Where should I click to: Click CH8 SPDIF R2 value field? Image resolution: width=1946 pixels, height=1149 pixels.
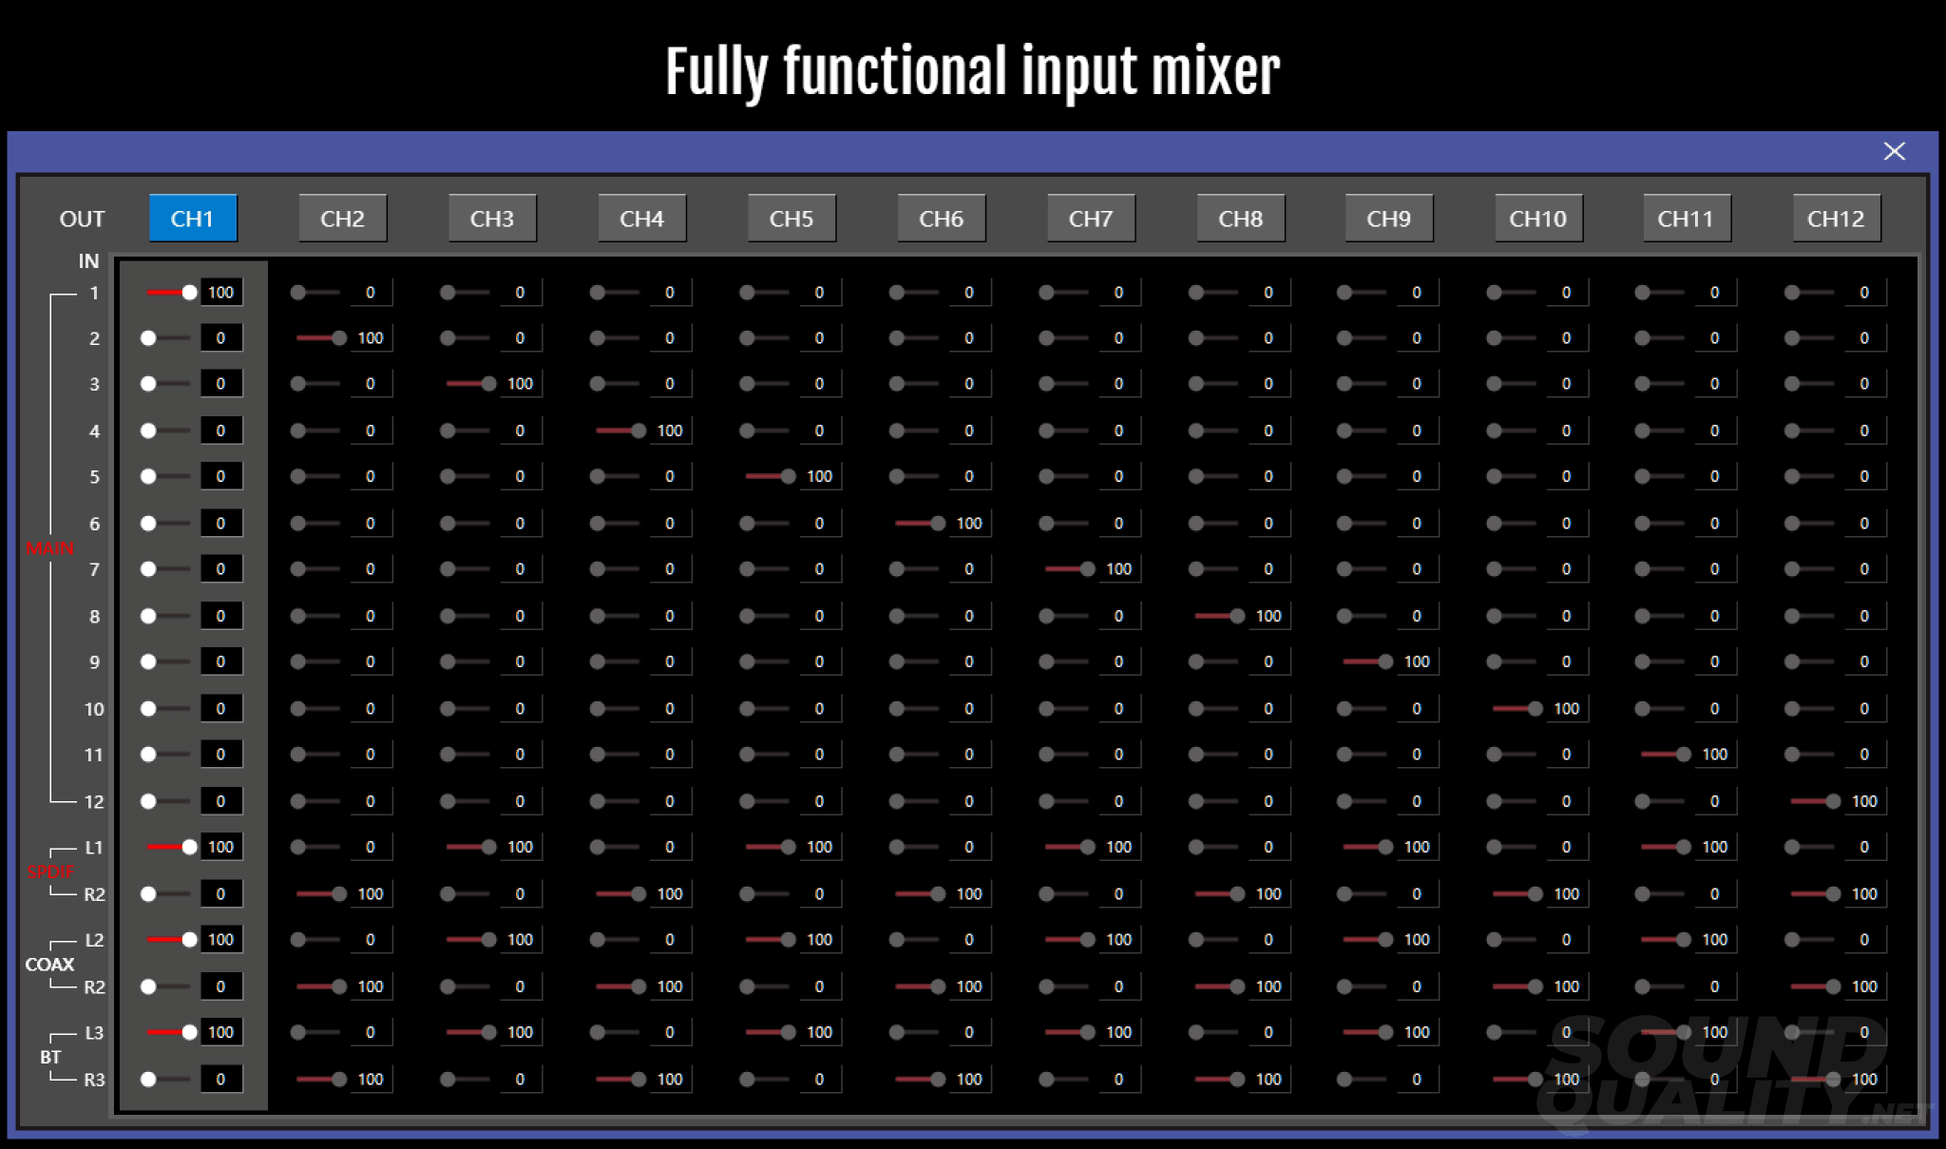(1269, 894)
